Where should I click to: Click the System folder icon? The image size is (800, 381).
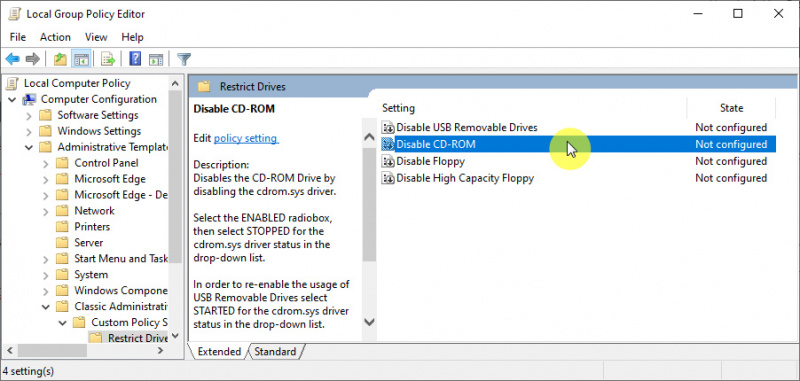pyautogui.click(x=62, y=274)
